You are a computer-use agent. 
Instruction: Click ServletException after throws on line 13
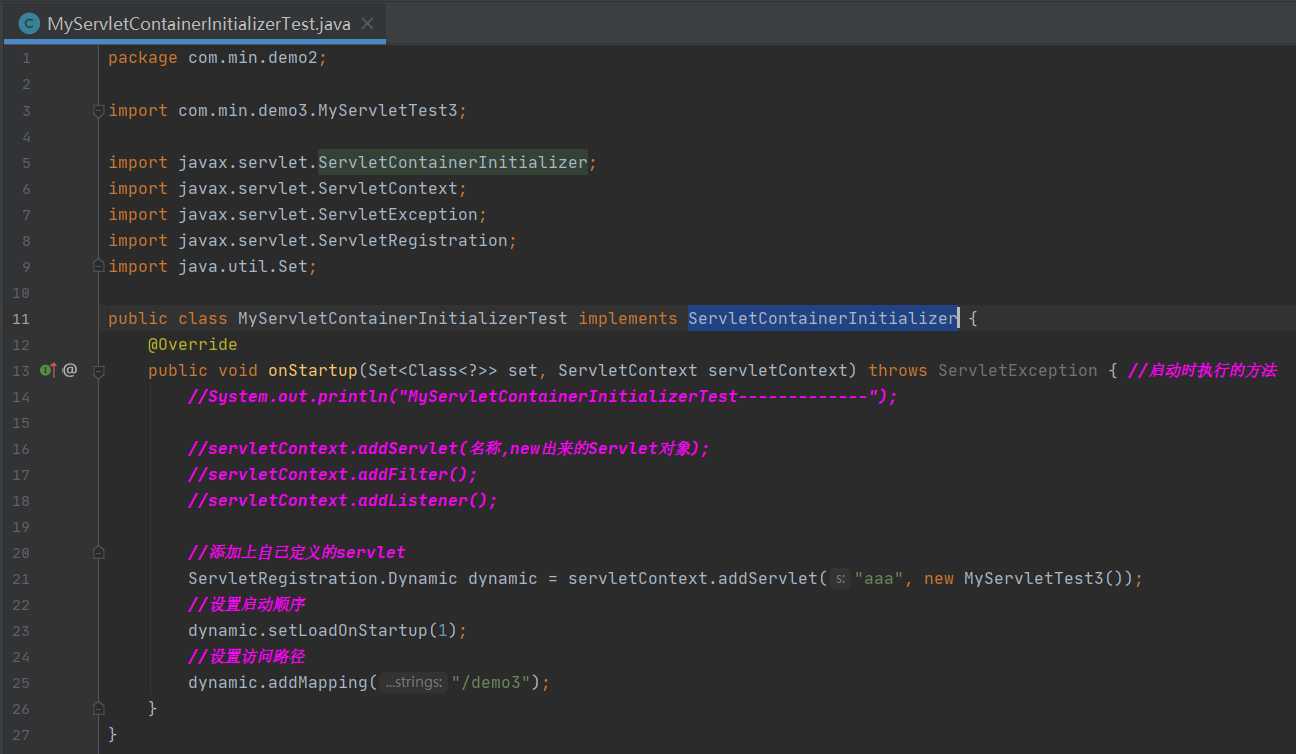click(1018, 370)
